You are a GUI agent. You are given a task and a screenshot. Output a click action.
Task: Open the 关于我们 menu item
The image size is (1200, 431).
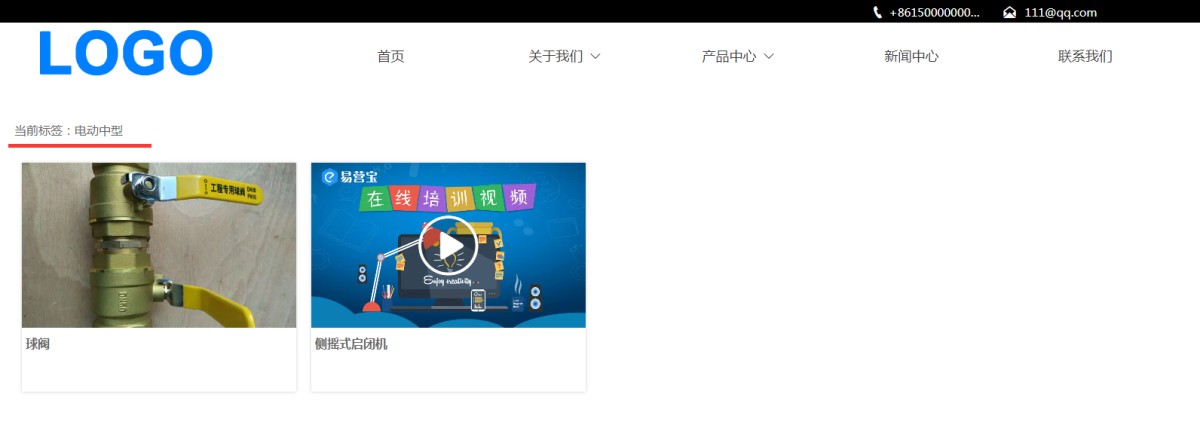(x=555, y=57)
